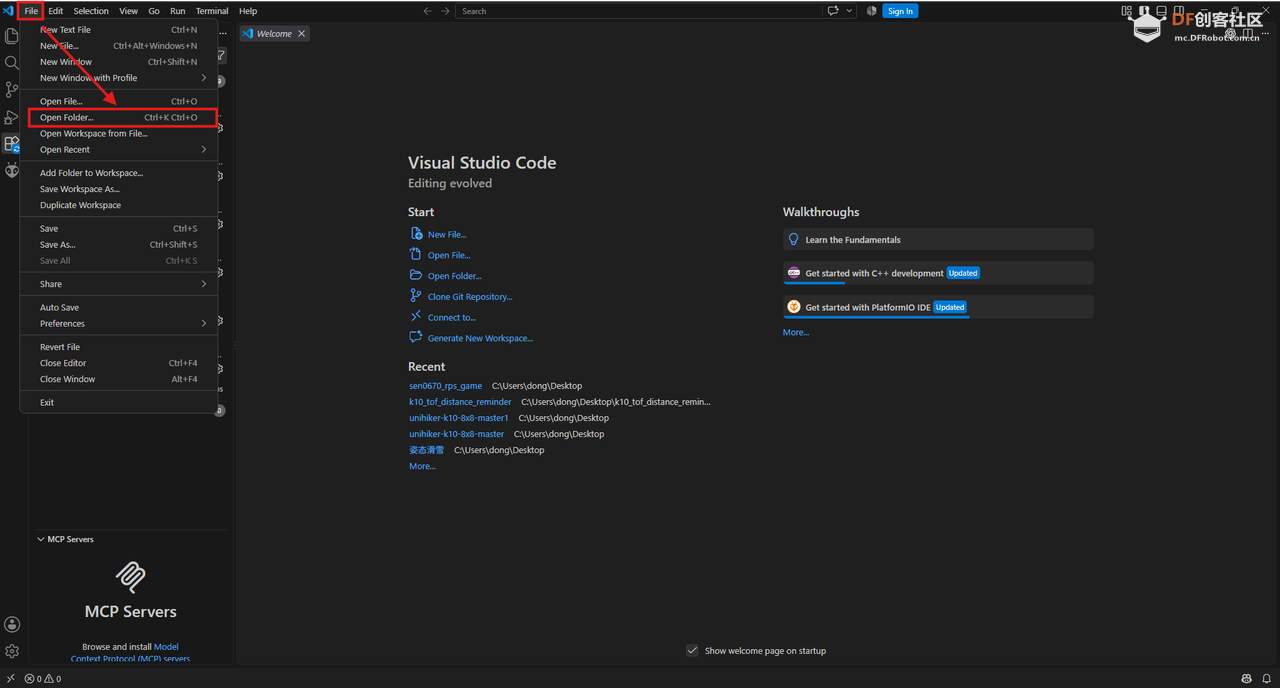The image size is (1280, 688).
Task: Open Get started with C++ development walkthrough
Action: click(938, 273)
